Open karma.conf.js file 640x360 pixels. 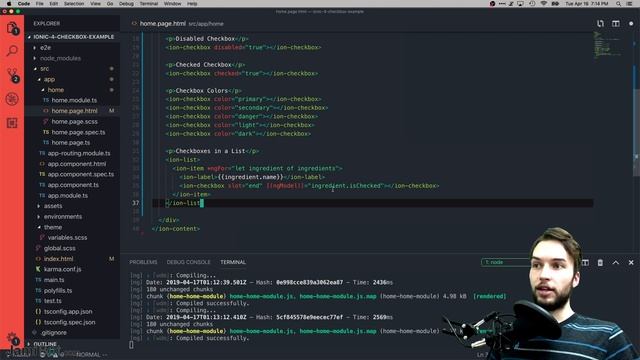pos(62,269)
